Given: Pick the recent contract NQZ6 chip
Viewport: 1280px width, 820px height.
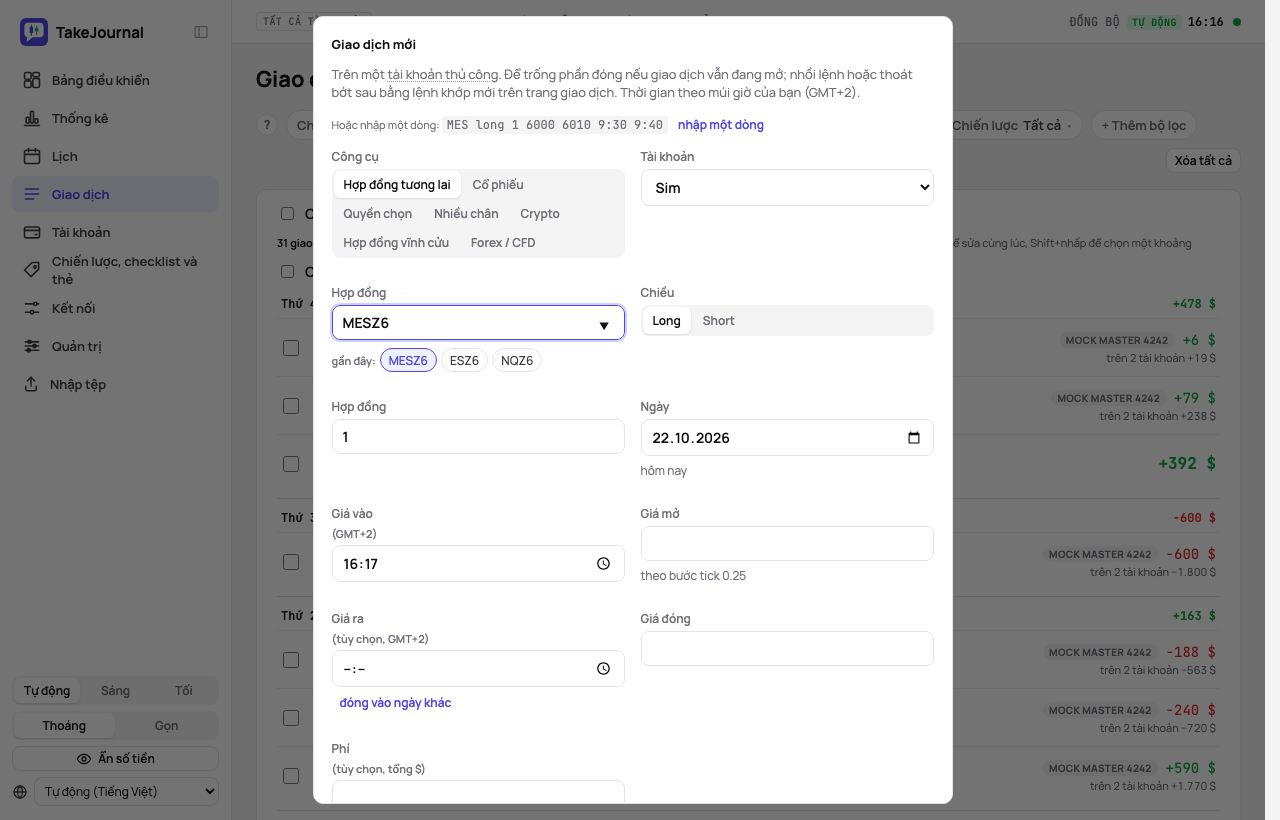Looking at the screenshot, I should pyautogui.click(x=517, y=360).
